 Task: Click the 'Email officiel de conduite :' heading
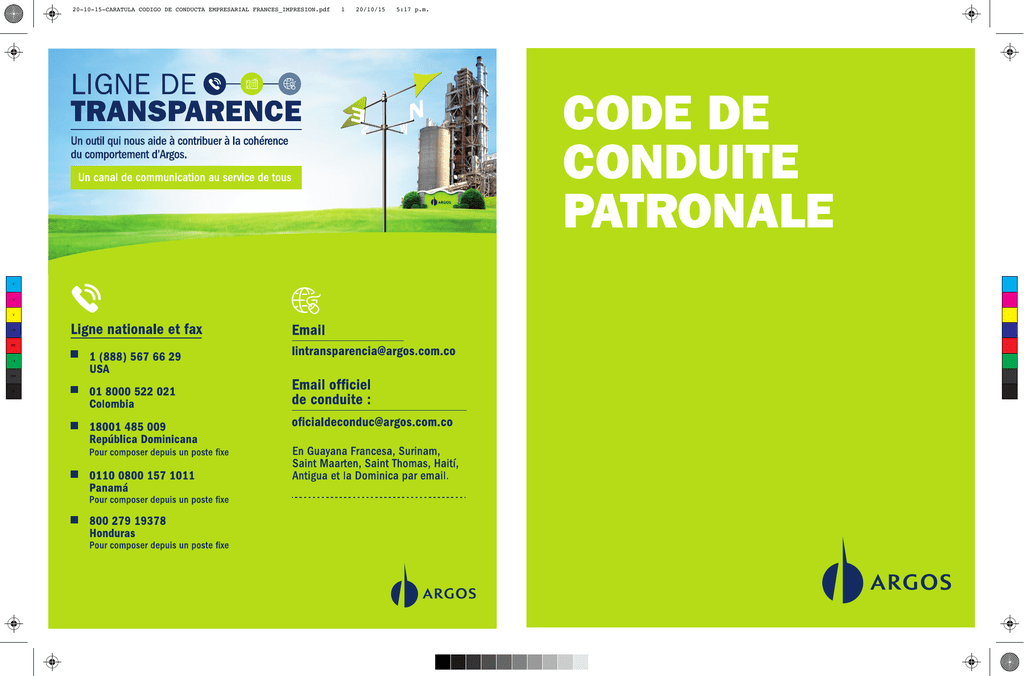[x=331, y=392]
